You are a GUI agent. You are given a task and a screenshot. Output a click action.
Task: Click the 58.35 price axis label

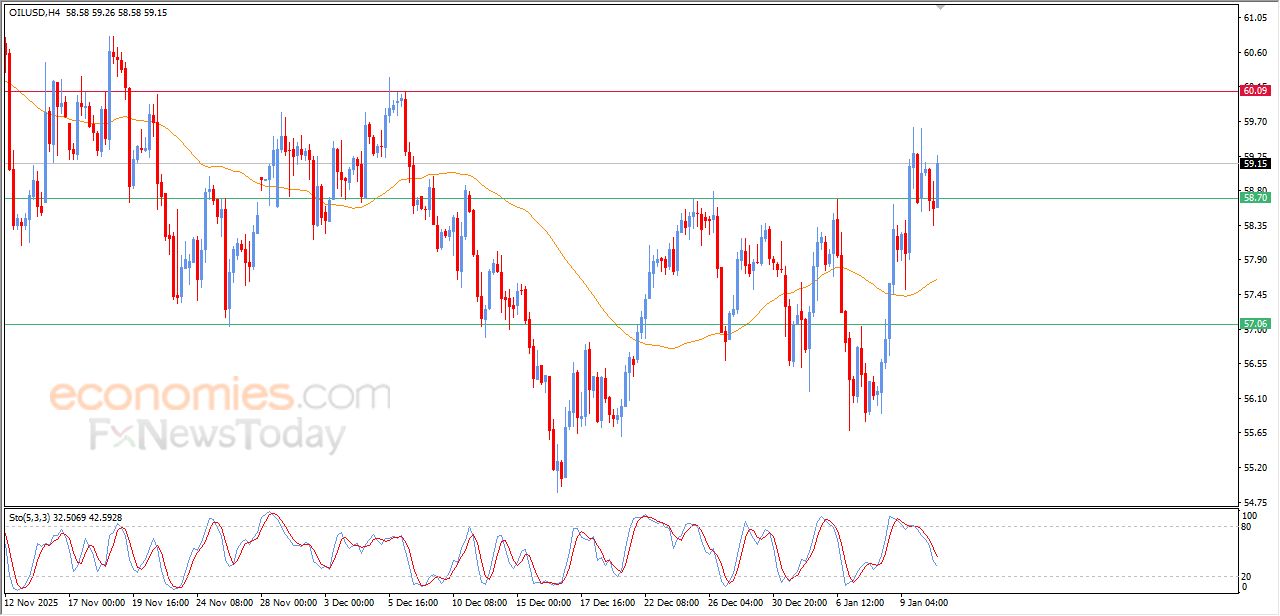point(1255,225)
